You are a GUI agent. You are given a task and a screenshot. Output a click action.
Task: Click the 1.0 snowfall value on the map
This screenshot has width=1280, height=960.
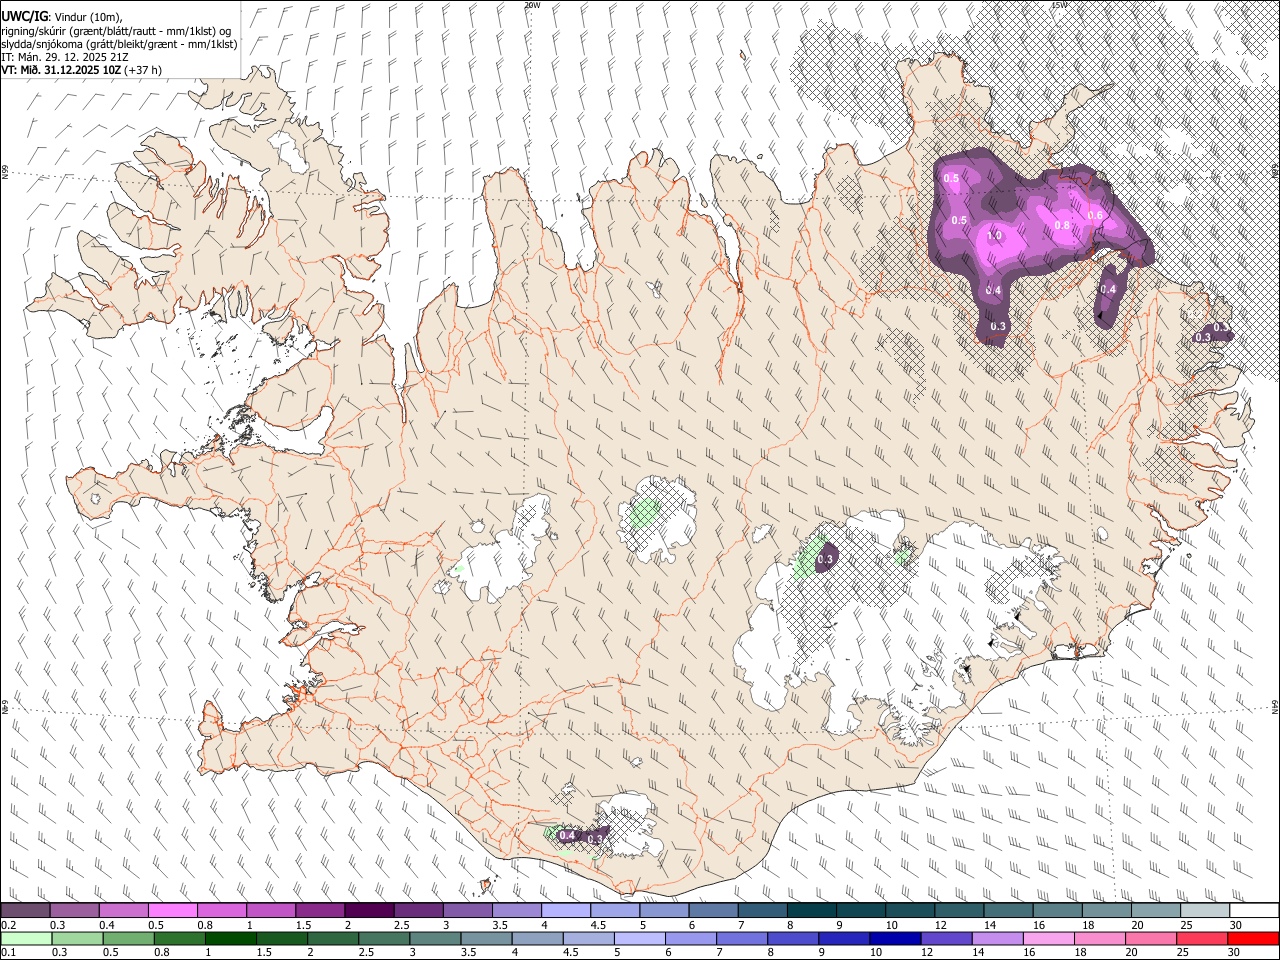click(x=994, y=236)
